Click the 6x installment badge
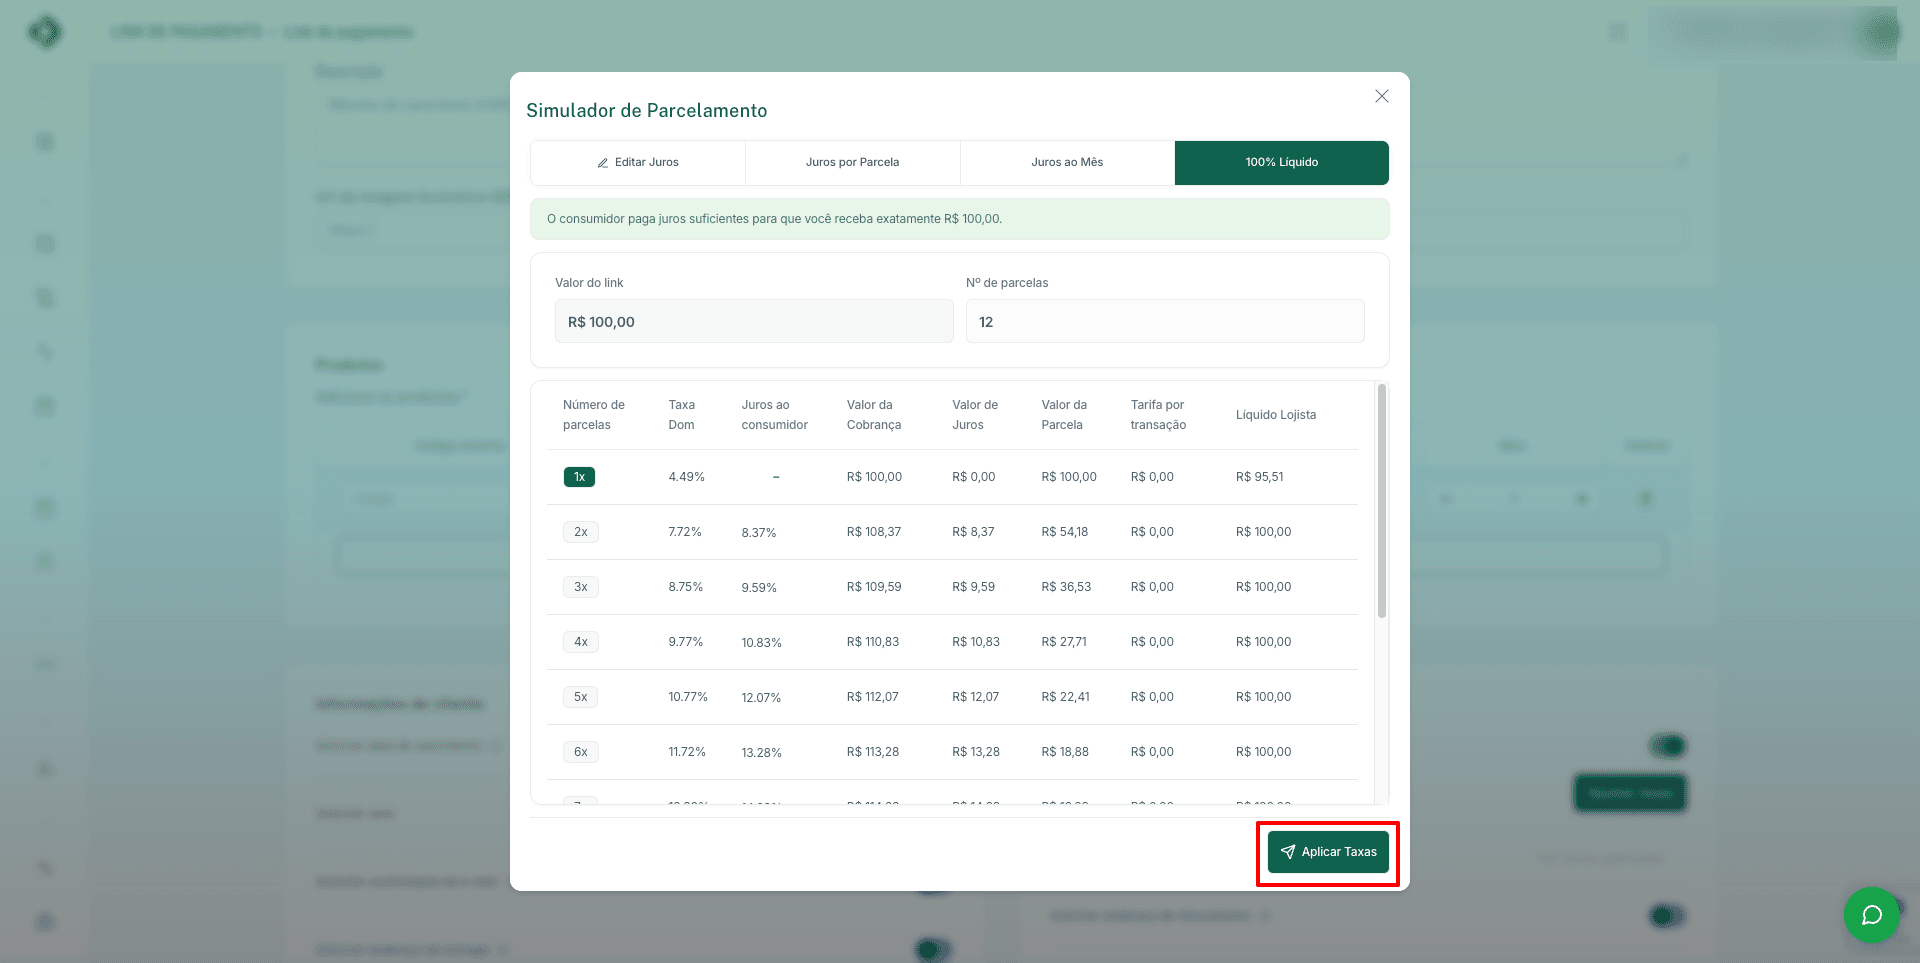This screenshot has width=1920, height=963. [580, 752]
